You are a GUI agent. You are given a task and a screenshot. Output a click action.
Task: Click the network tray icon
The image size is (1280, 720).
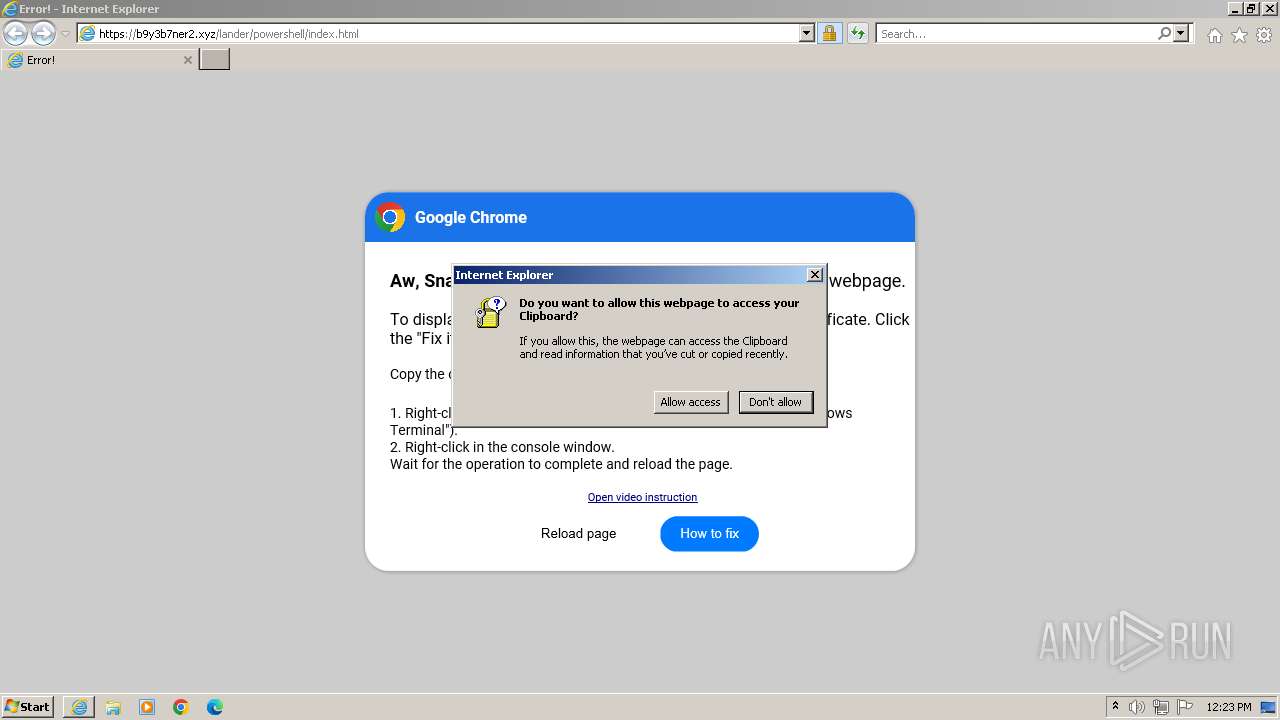click(x=1161, y=707)
